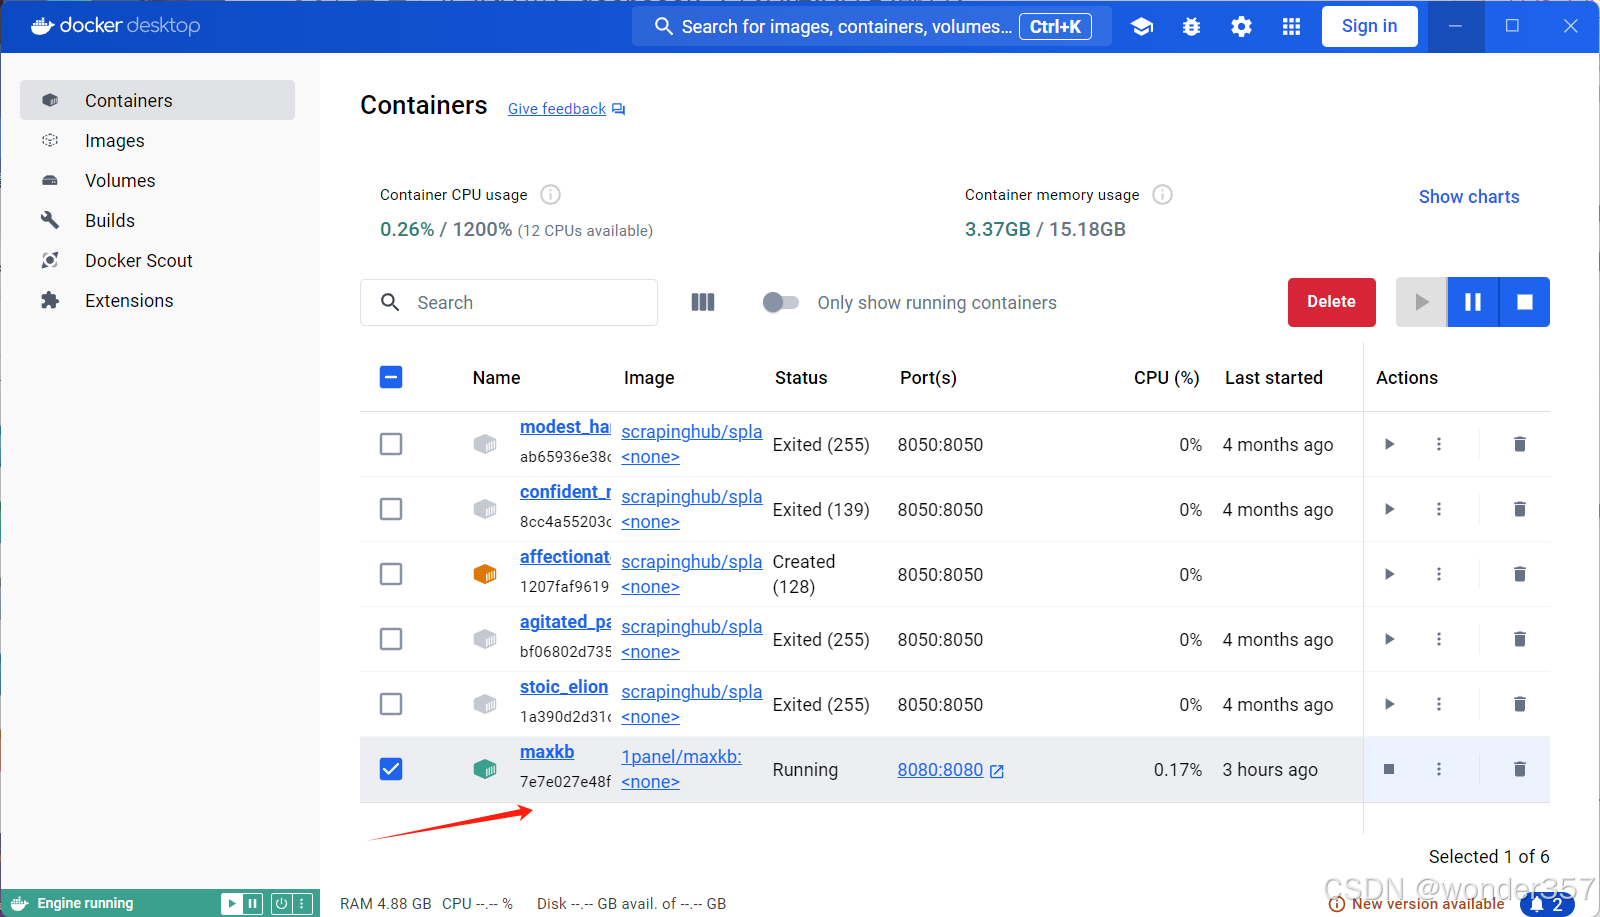
Task: Open engine options menu in status bar
Action: tap(301, 903)
